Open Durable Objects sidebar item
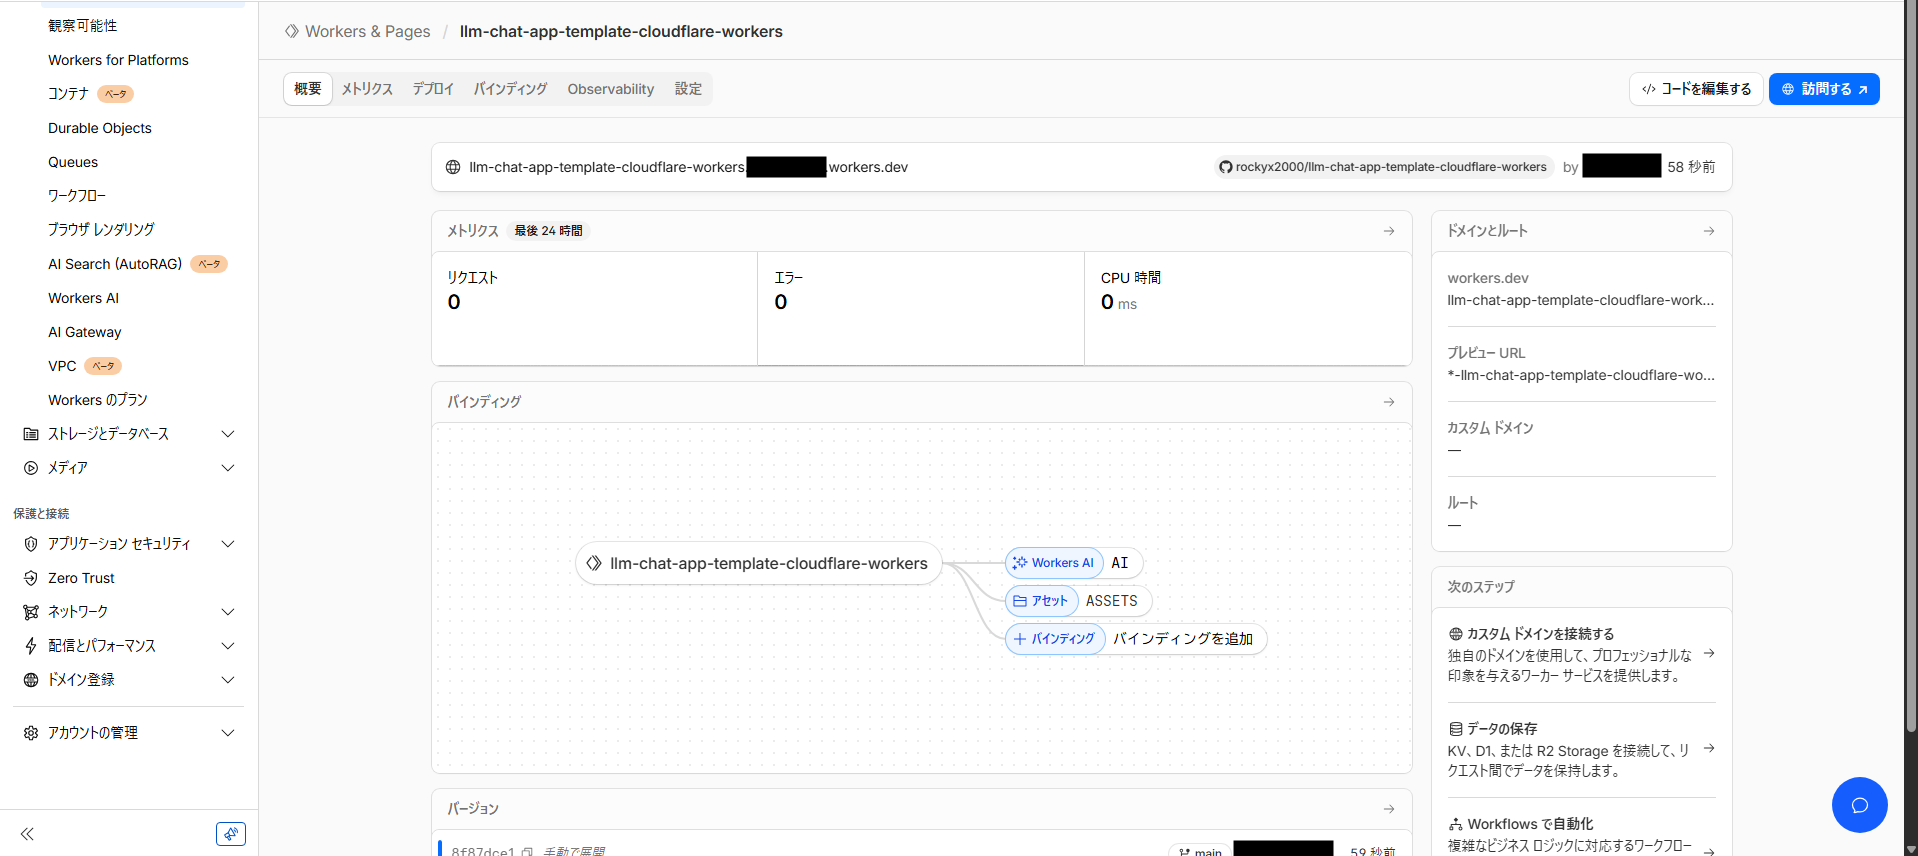1918x856 pixels. (x=100, y=128)
